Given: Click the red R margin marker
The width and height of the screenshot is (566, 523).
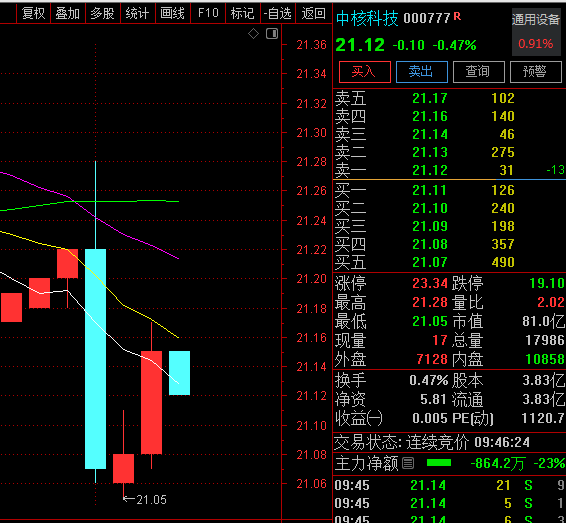Looking at the screenshot, I should pyautogui.click(x=457, y=16).
